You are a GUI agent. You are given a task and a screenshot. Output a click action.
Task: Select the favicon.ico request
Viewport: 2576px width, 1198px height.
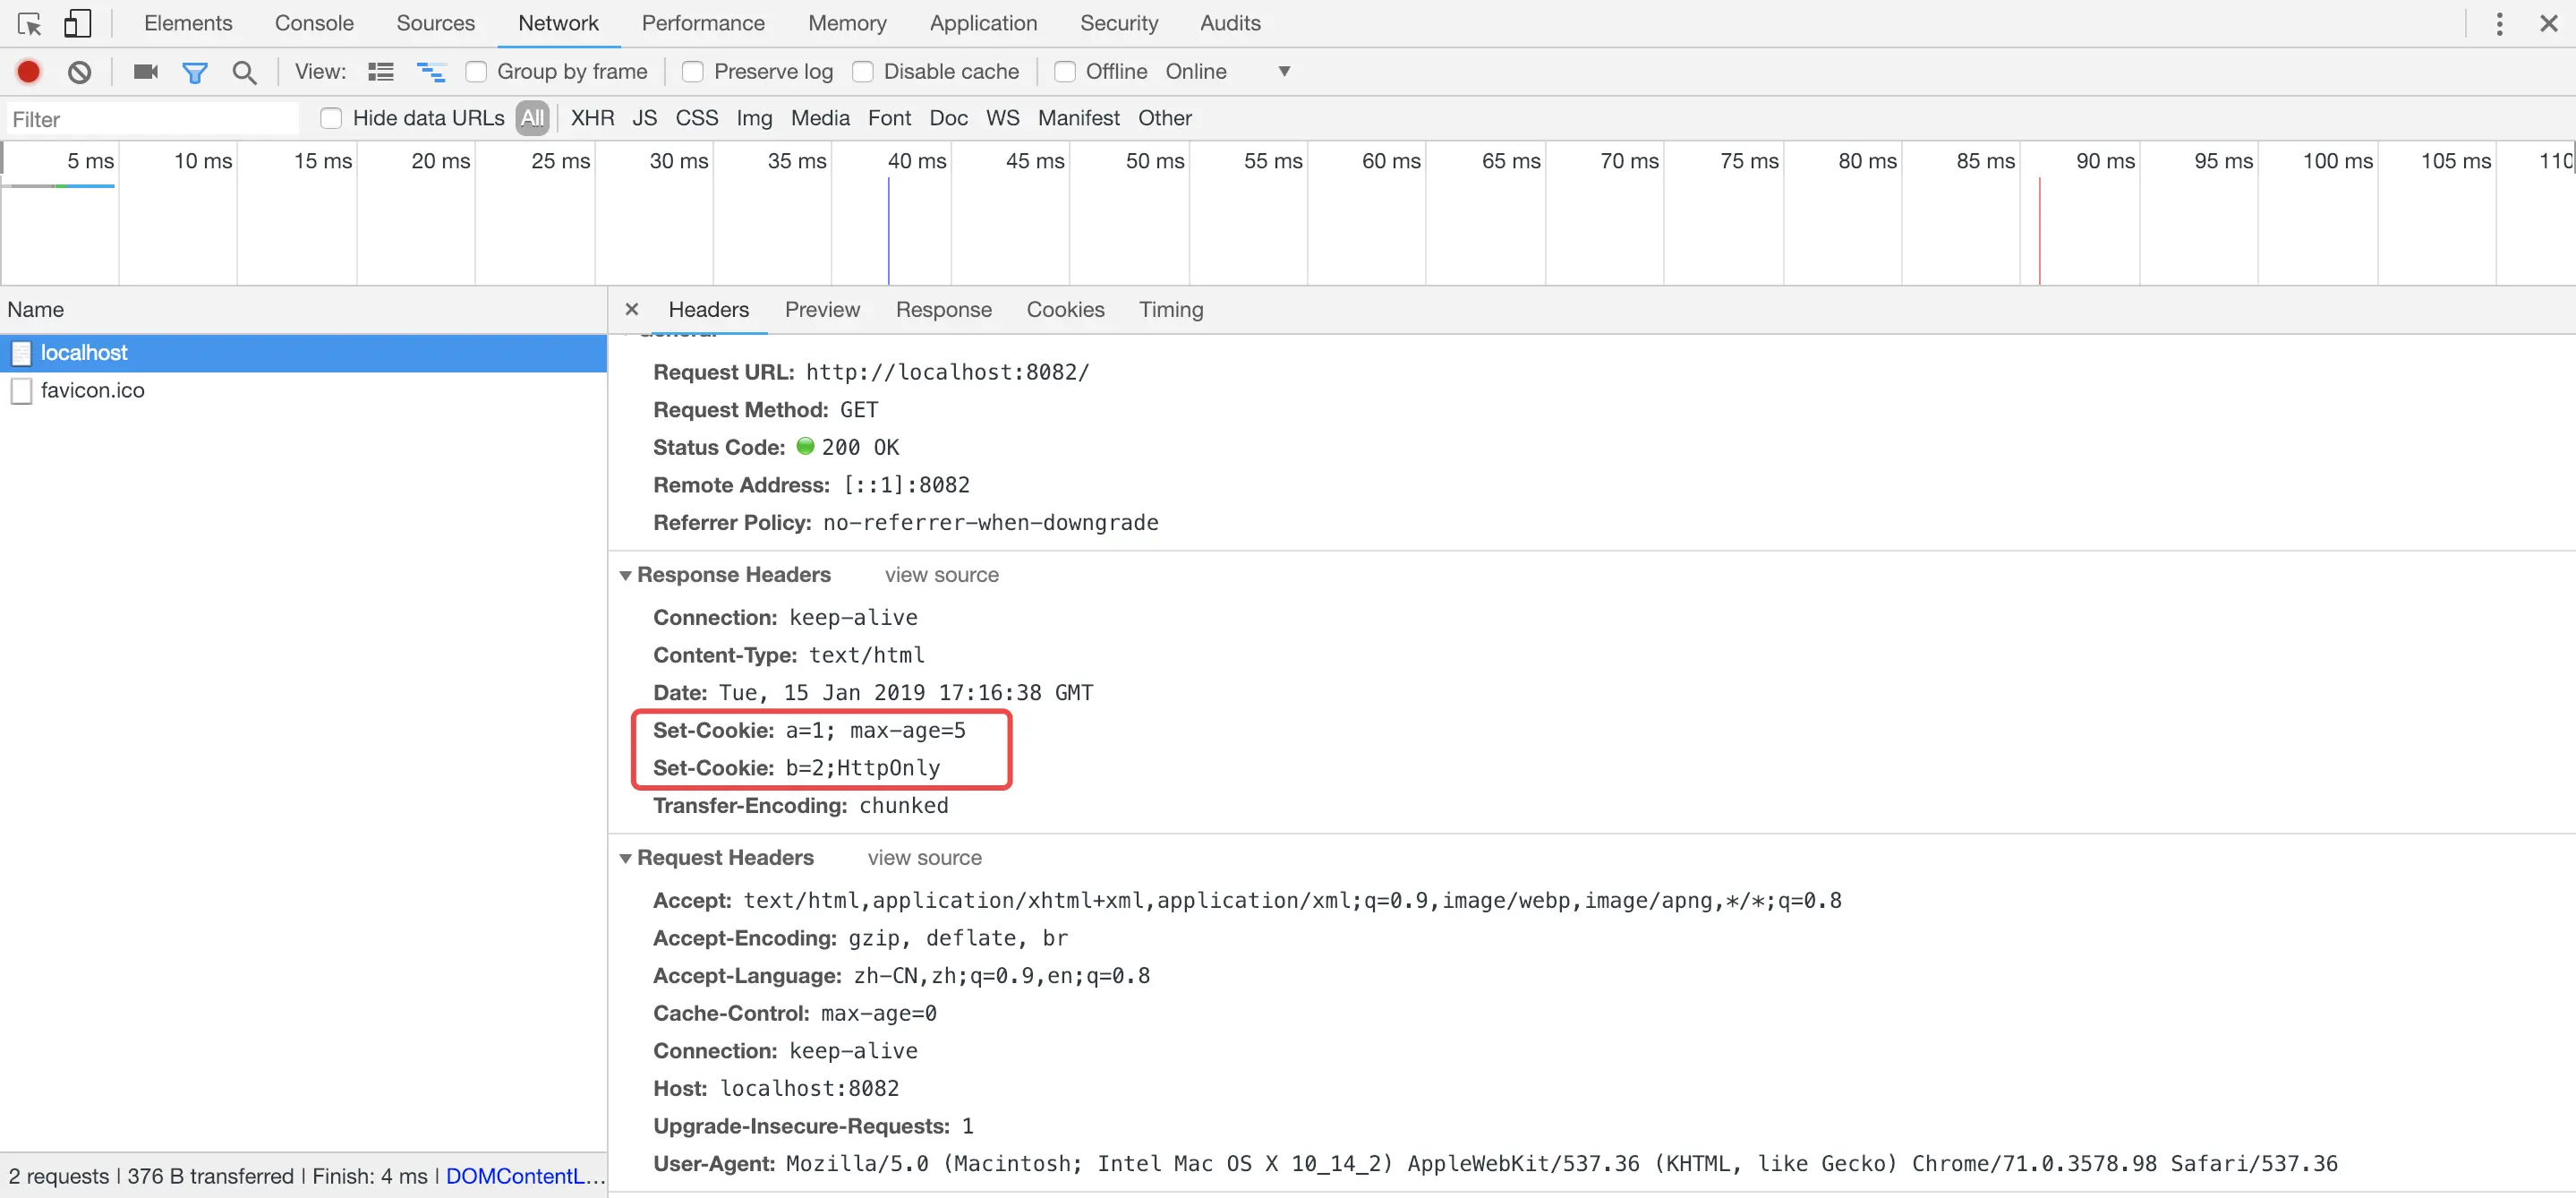click(x=92, y=390)
